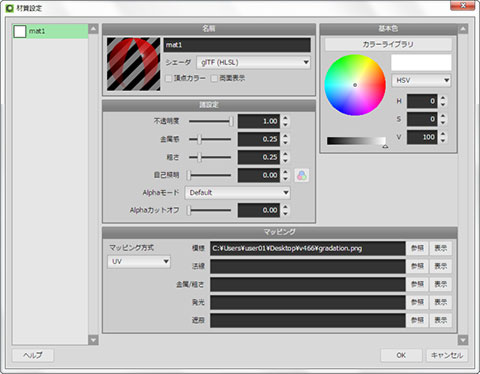Click 表示 for the 法線 map row
Image resolution: width=480 pixels, height=374 pixels.
441,266
